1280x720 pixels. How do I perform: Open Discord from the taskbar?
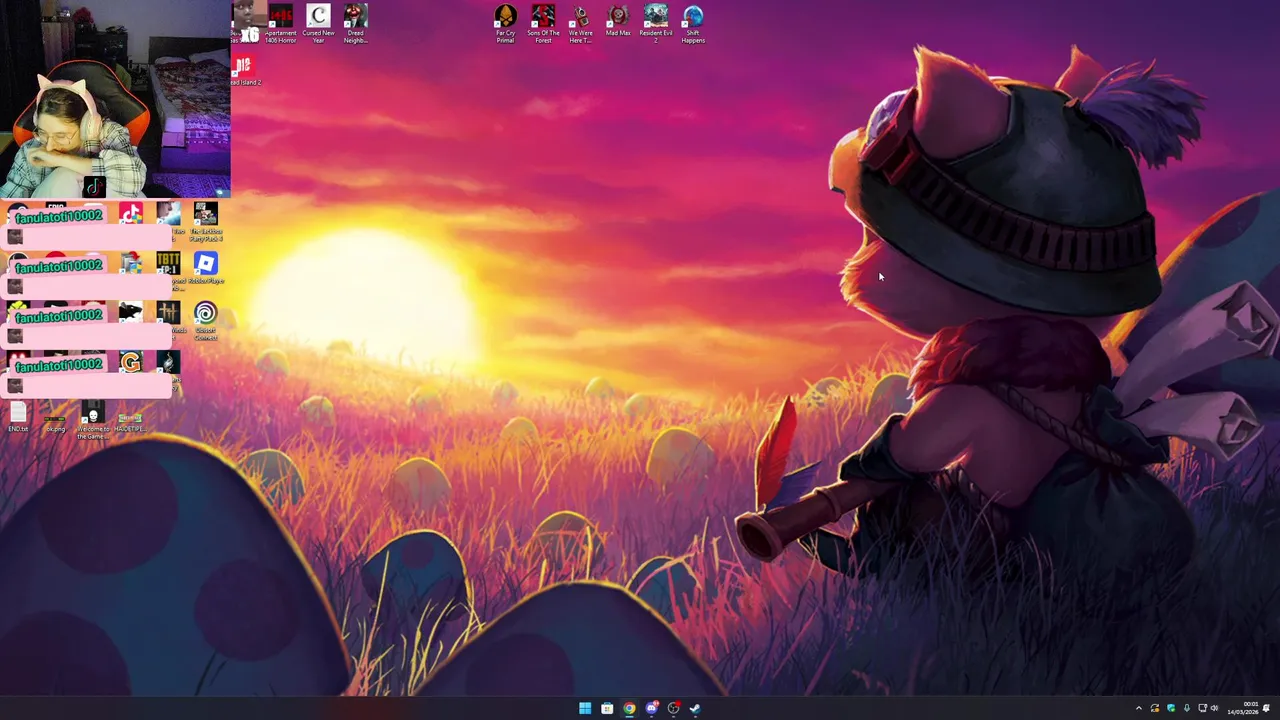(x=652, y=709)
